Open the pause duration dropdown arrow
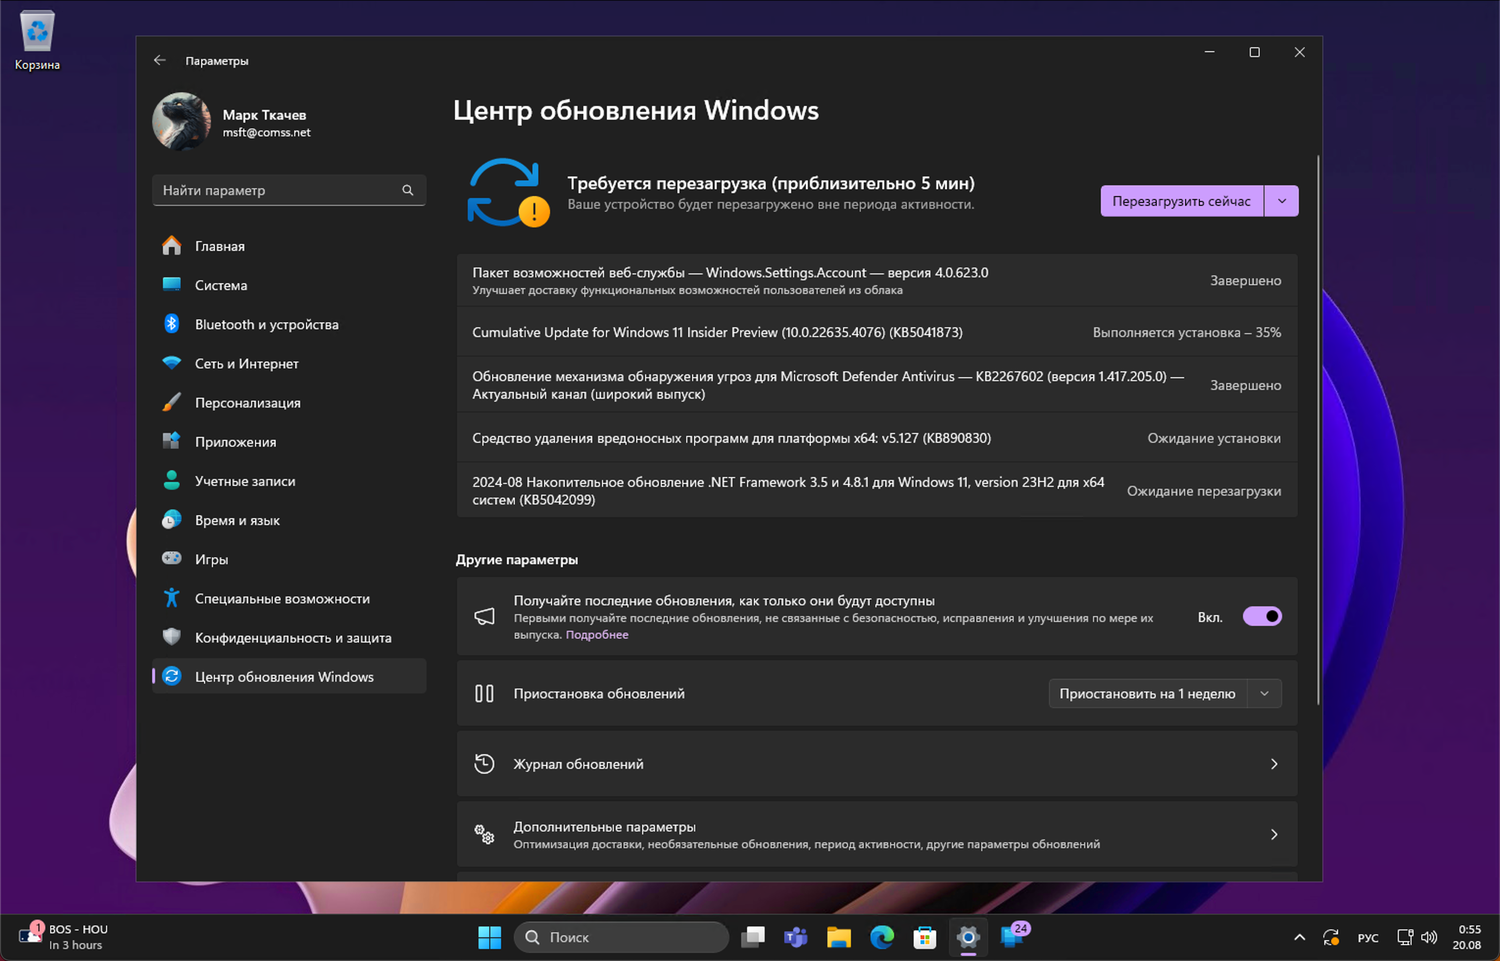 point(1265,693)
